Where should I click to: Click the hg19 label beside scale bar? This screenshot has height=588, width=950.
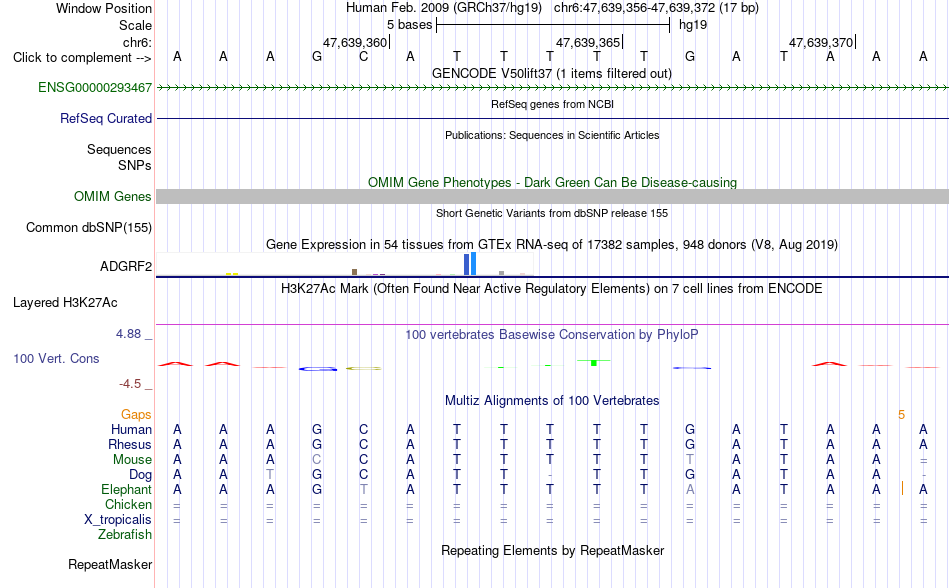click(x=693, y=25)
